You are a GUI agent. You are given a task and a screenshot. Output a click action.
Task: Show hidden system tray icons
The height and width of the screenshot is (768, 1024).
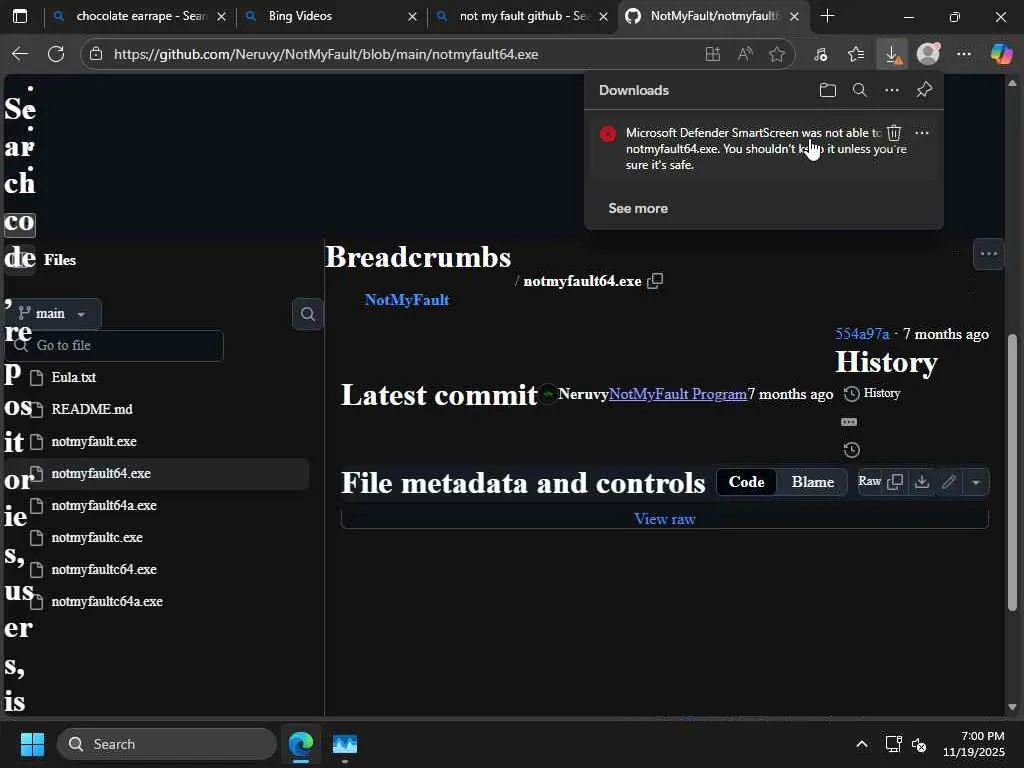tap(861, 744)
